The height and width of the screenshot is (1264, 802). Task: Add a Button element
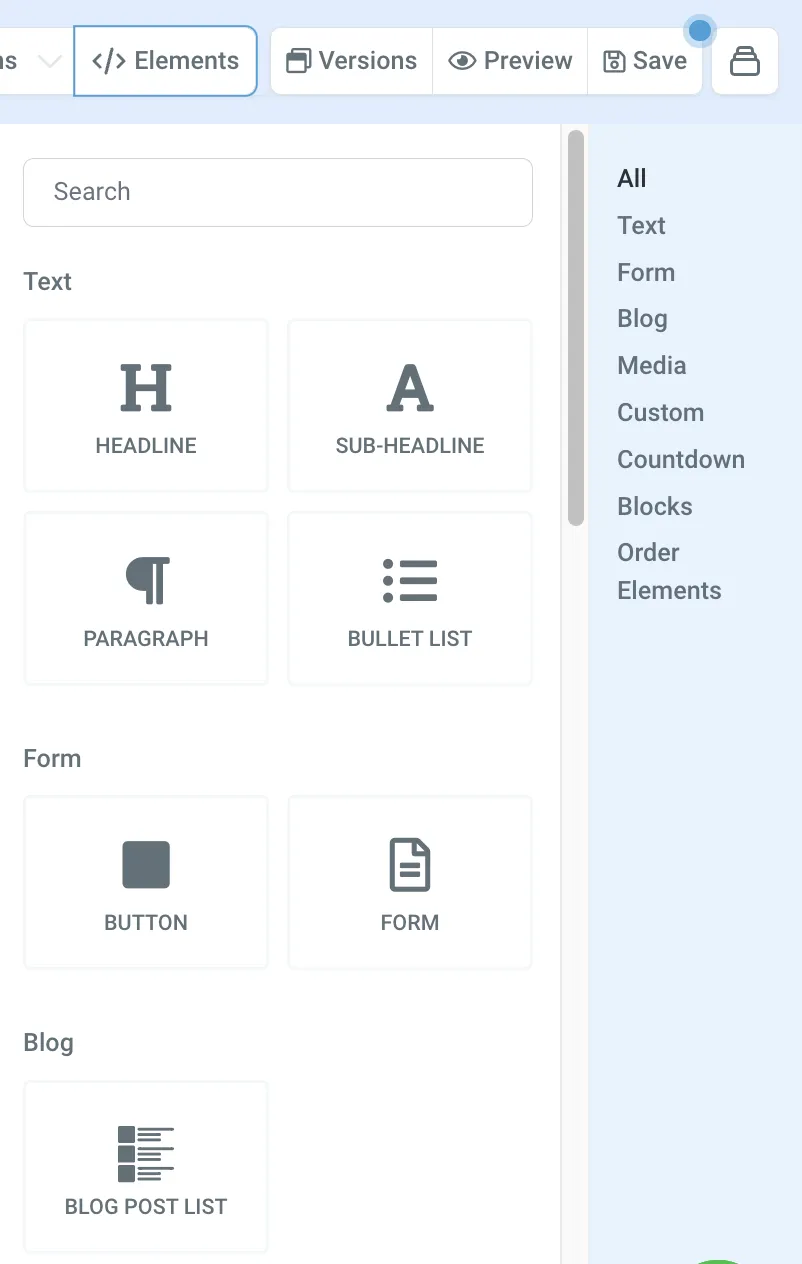(x=146, y=883)
